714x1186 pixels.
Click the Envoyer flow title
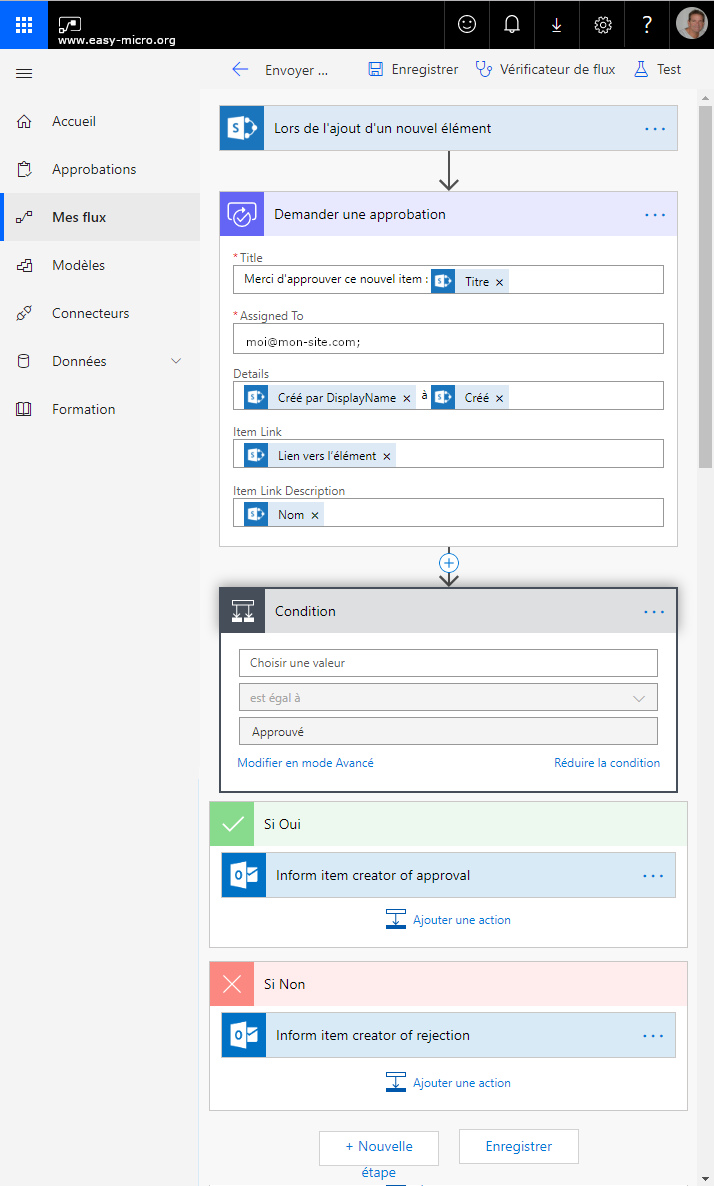click(x=296, y=70)
